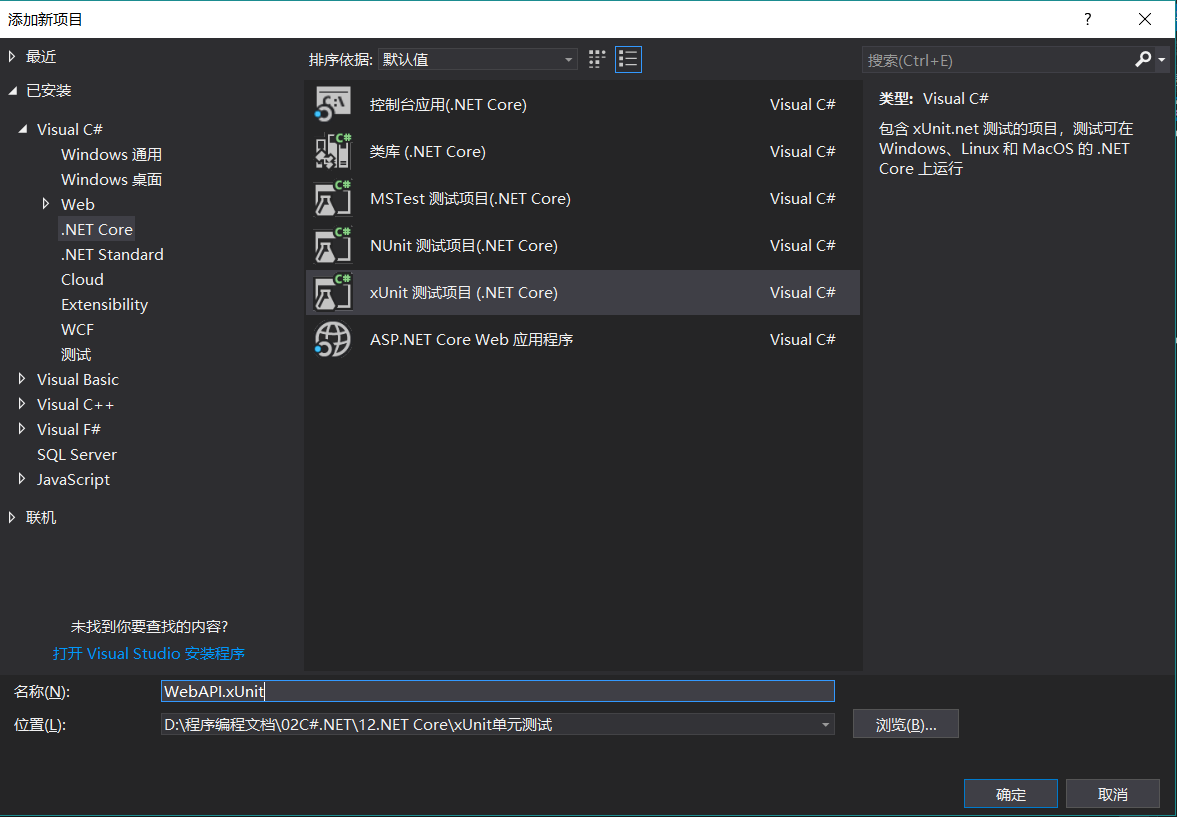The width and height of the screenshot is (1177, 817).
Task: Collapse the Visual C# node
Action: pos(23,129)
